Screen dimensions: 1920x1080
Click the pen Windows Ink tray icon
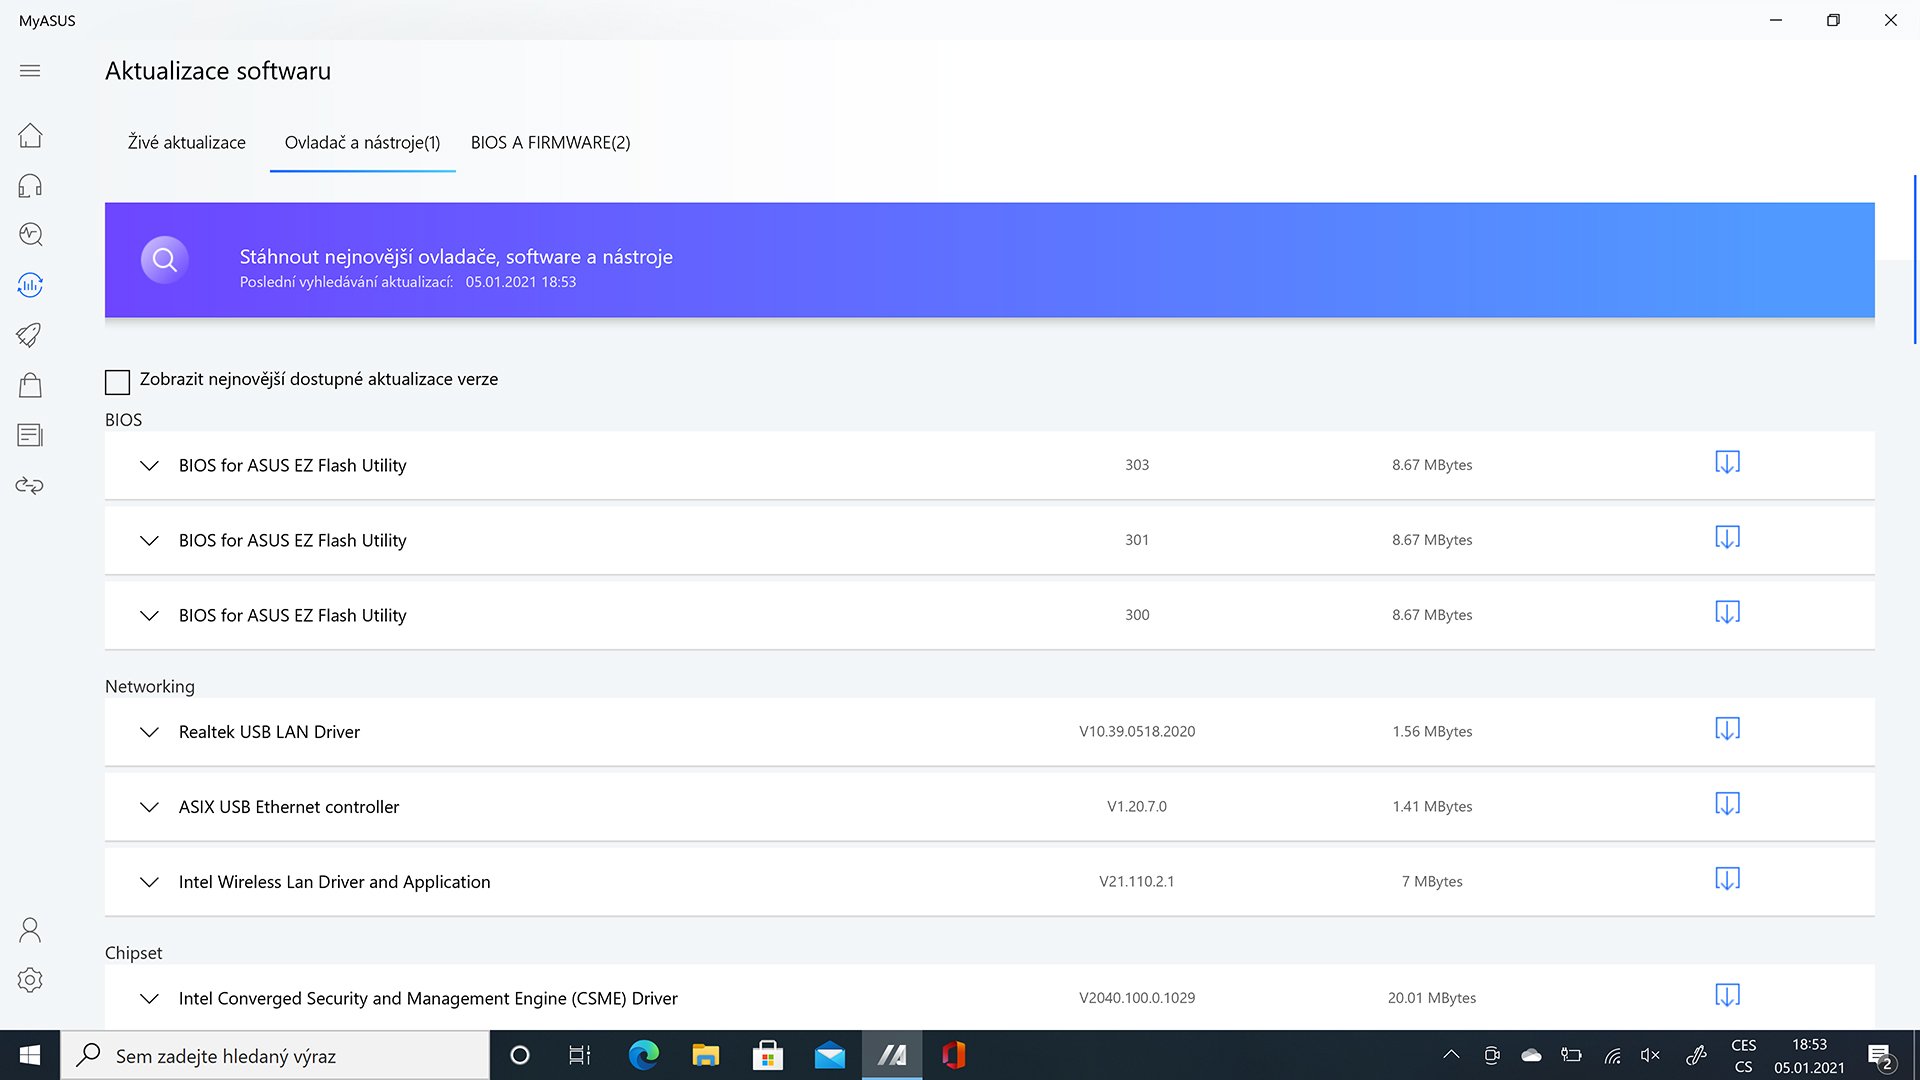(1696, 1055)
